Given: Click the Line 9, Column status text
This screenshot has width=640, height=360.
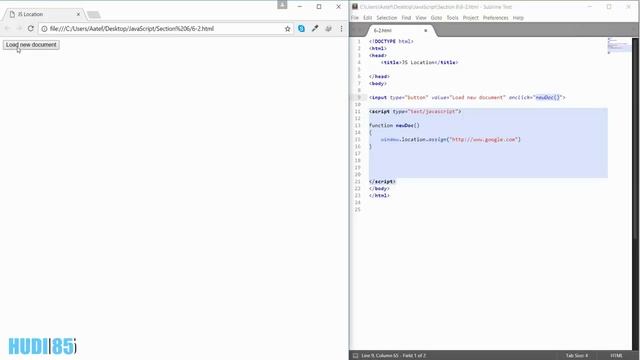Looking at the screenshot, I should click(393, 356).
